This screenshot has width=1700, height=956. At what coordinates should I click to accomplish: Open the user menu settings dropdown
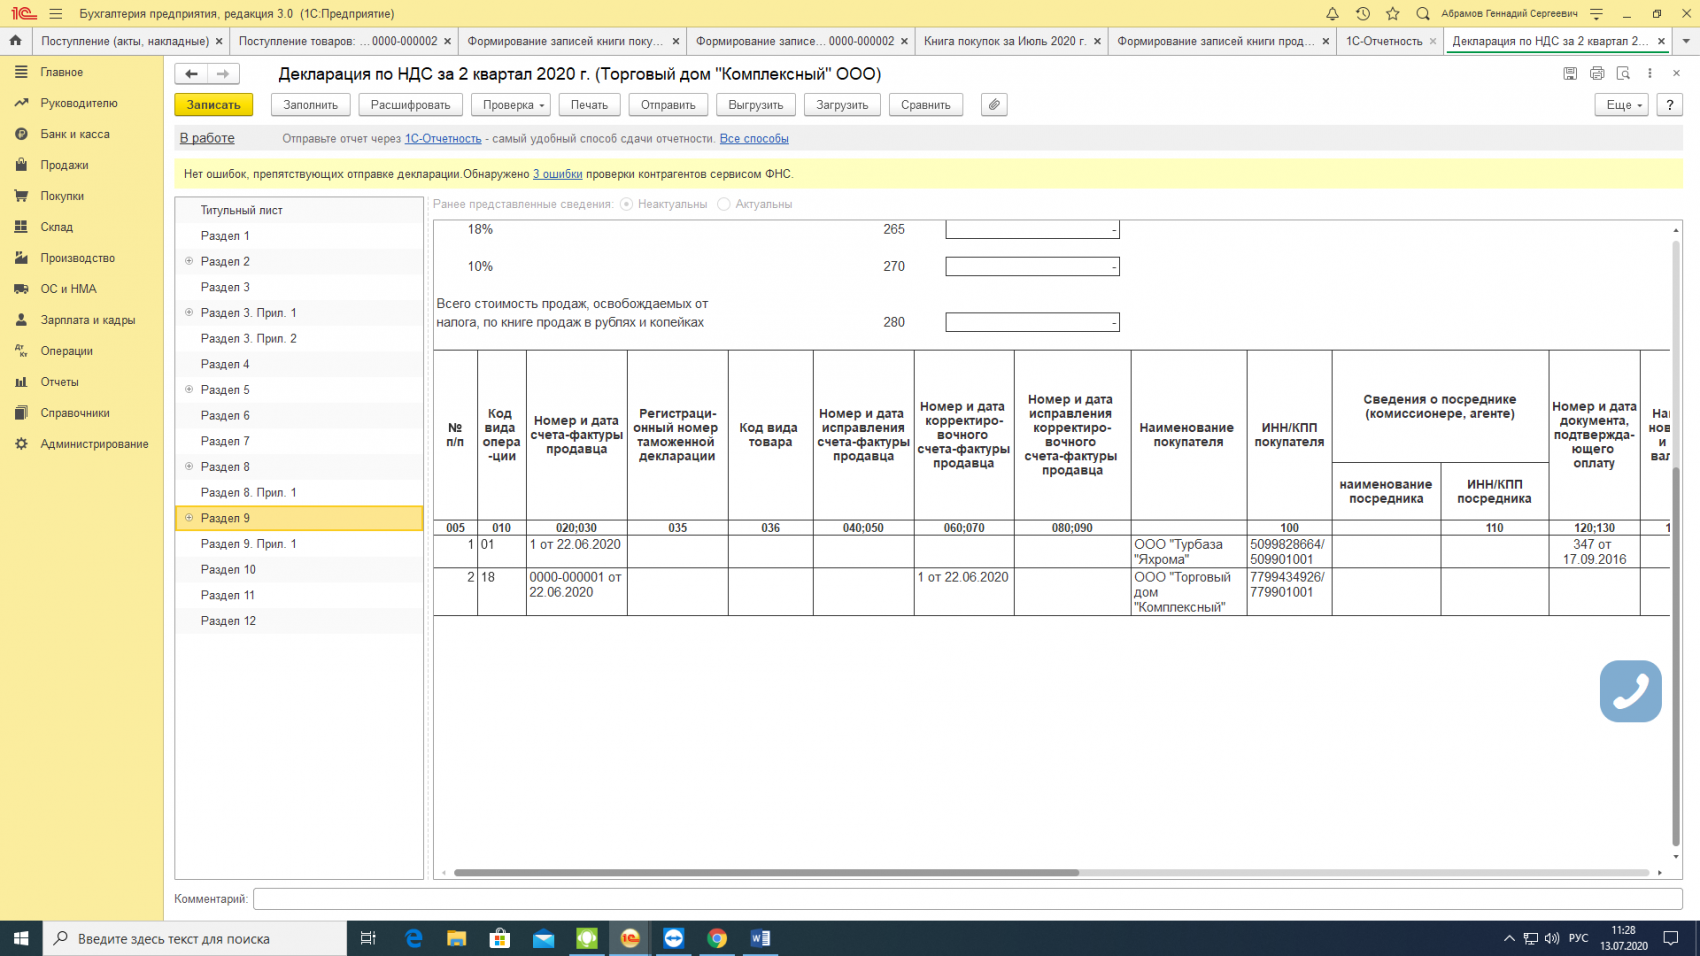pyautogui.click(x=1596, y=14)
